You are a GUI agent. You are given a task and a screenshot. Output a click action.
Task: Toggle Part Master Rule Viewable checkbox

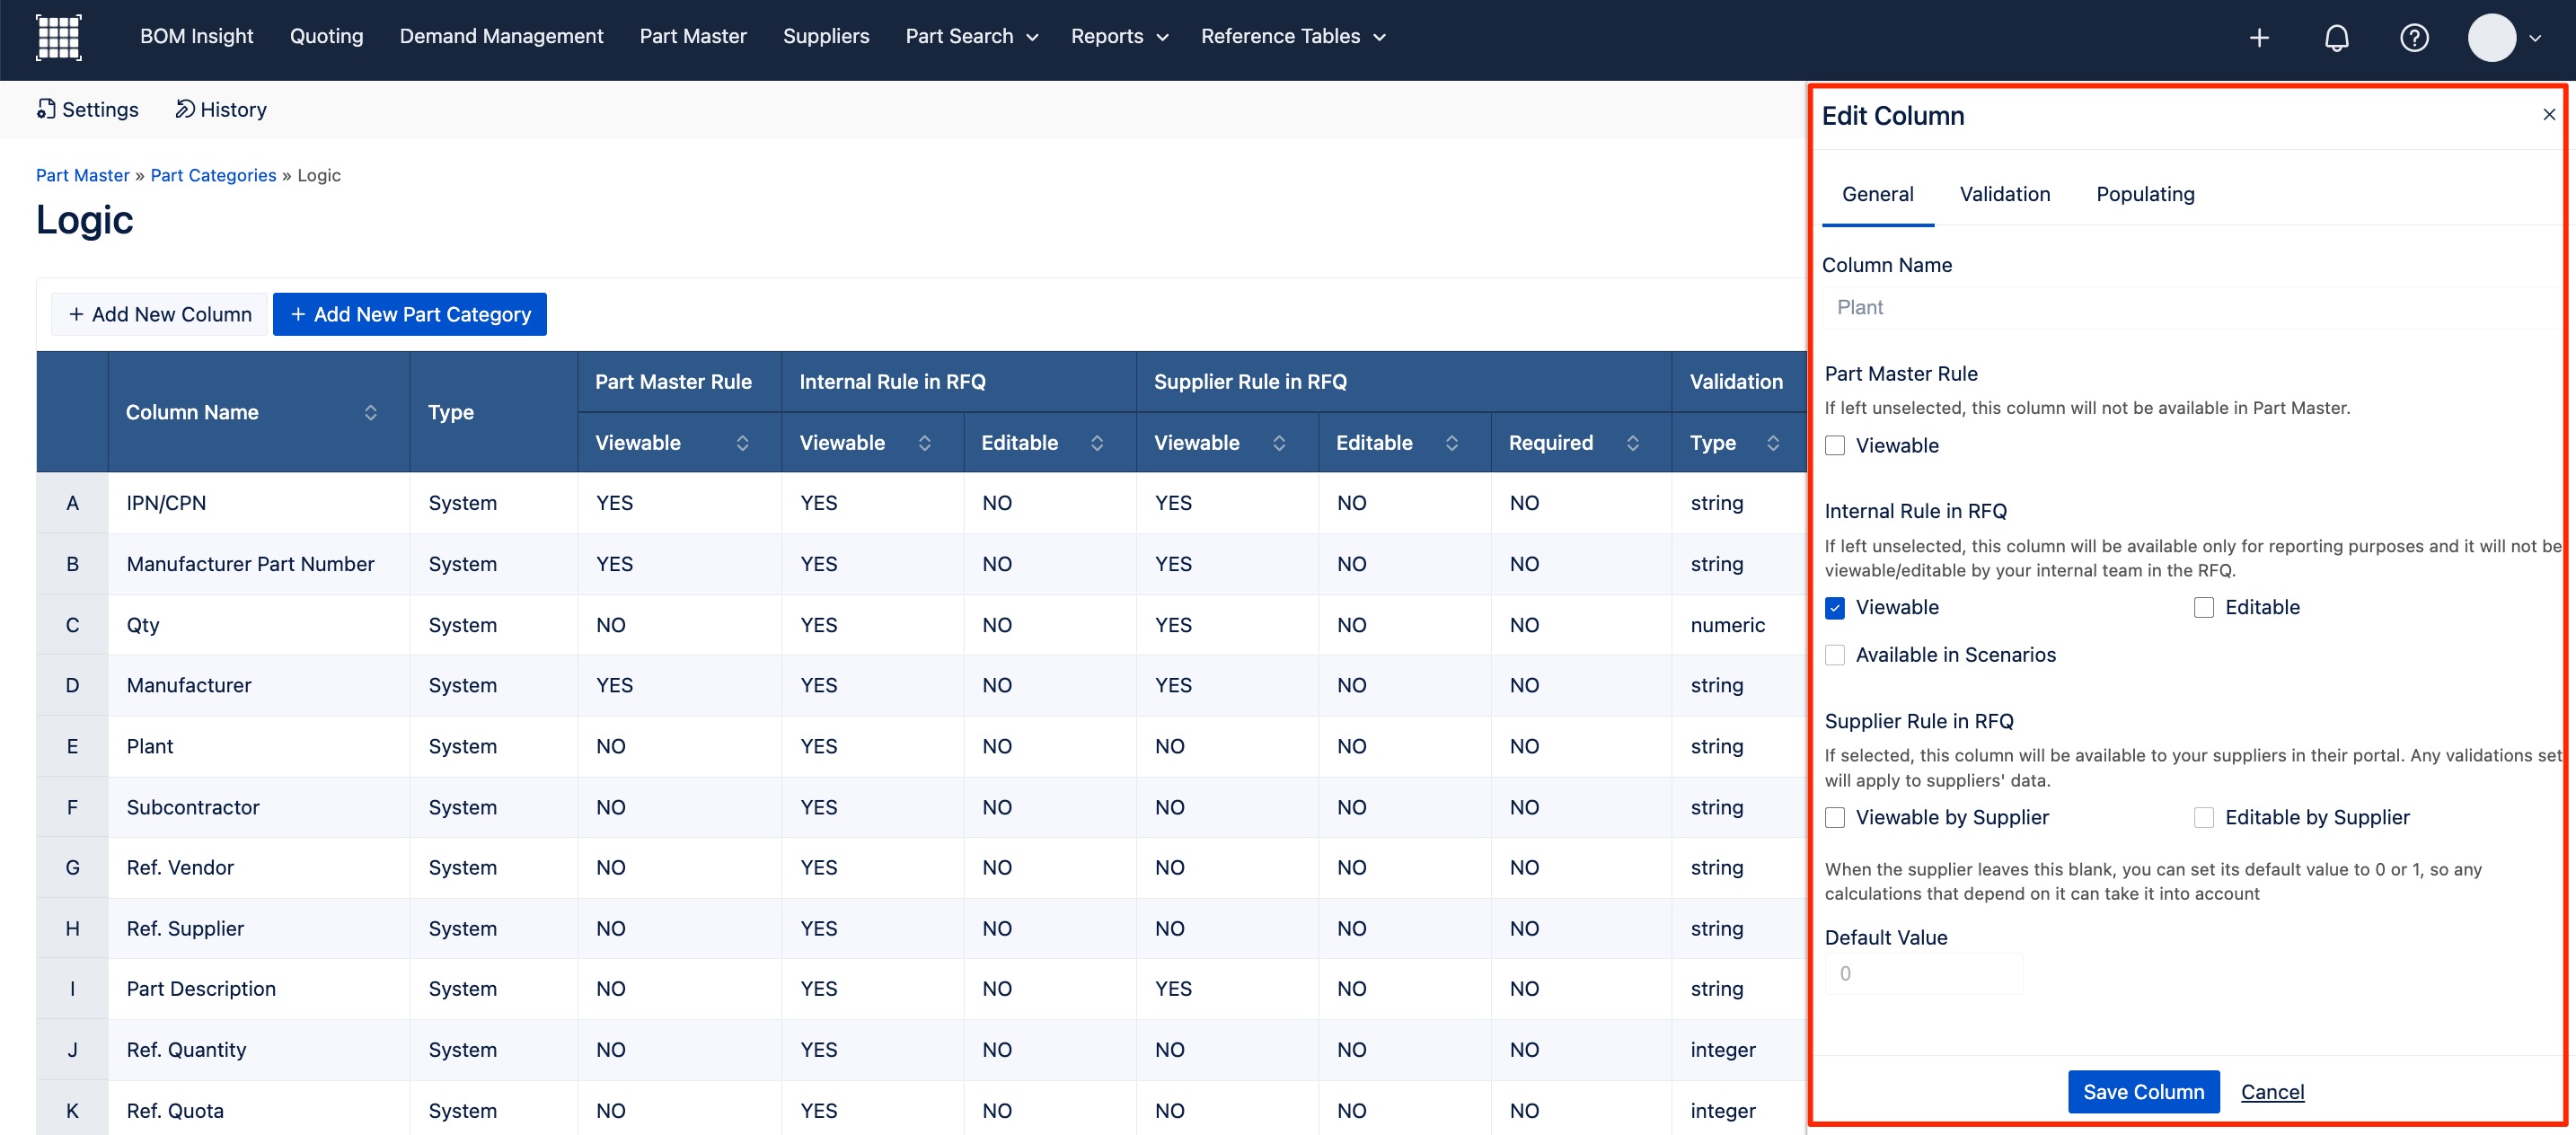1835,446
